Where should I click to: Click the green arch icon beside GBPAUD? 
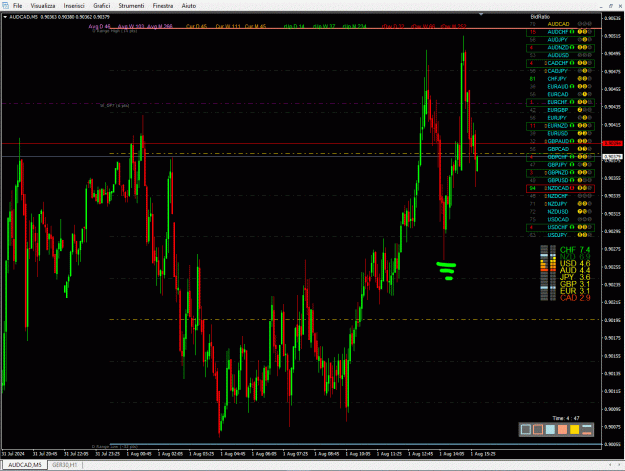point(572,141)
